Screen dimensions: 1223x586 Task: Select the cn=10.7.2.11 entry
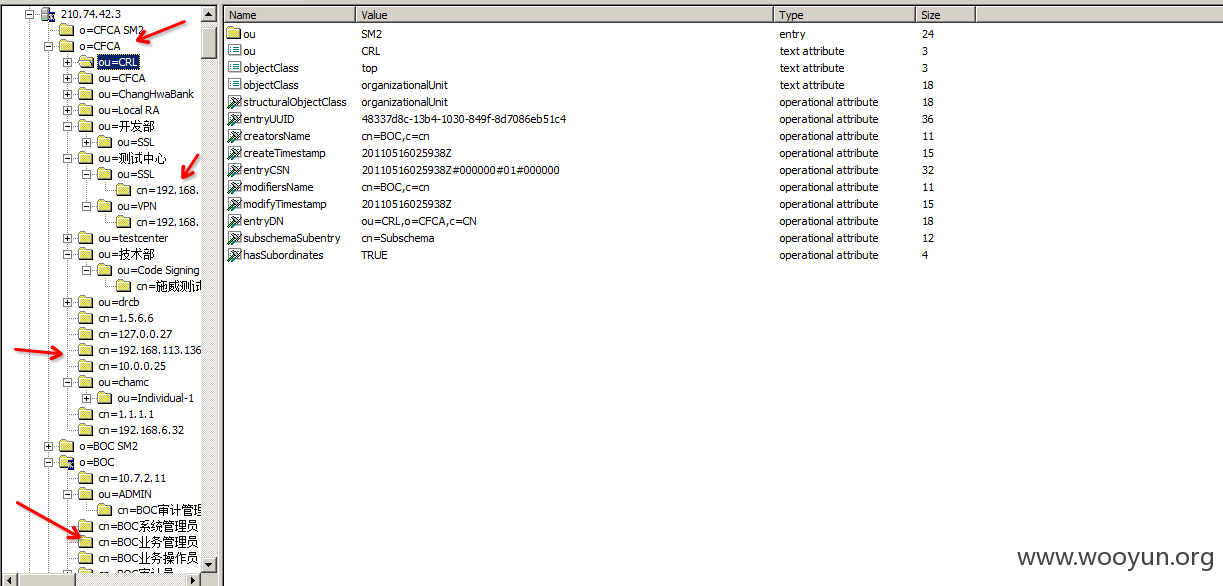pyautogui.click(x=131, y=478)
